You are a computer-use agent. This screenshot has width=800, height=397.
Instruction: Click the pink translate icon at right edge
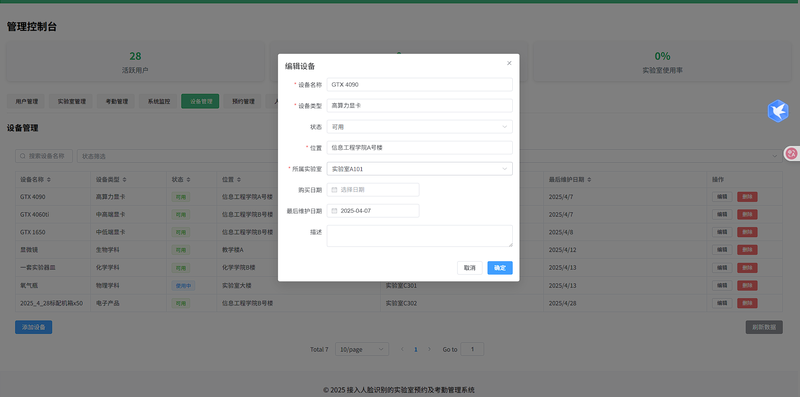pos(792,153)
